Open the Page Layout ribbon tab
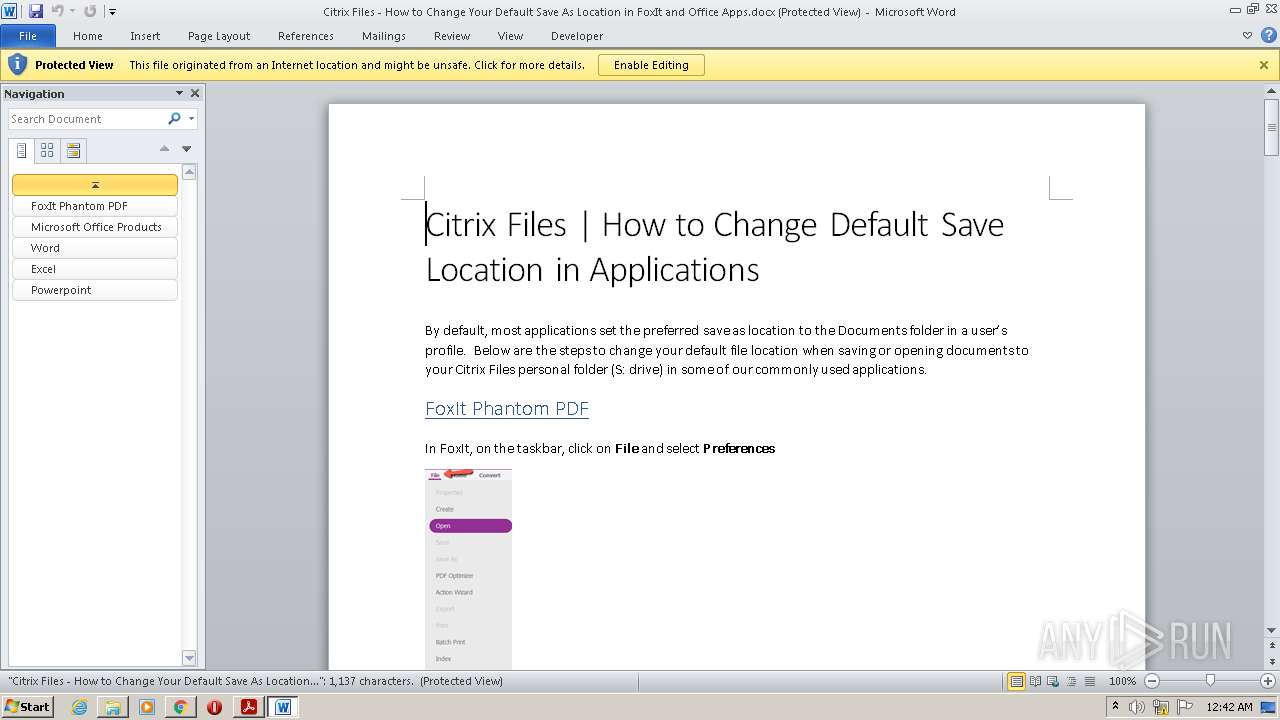Viewport: 1280px width, 720px height. pyautogui.click(x=219, y=36)
